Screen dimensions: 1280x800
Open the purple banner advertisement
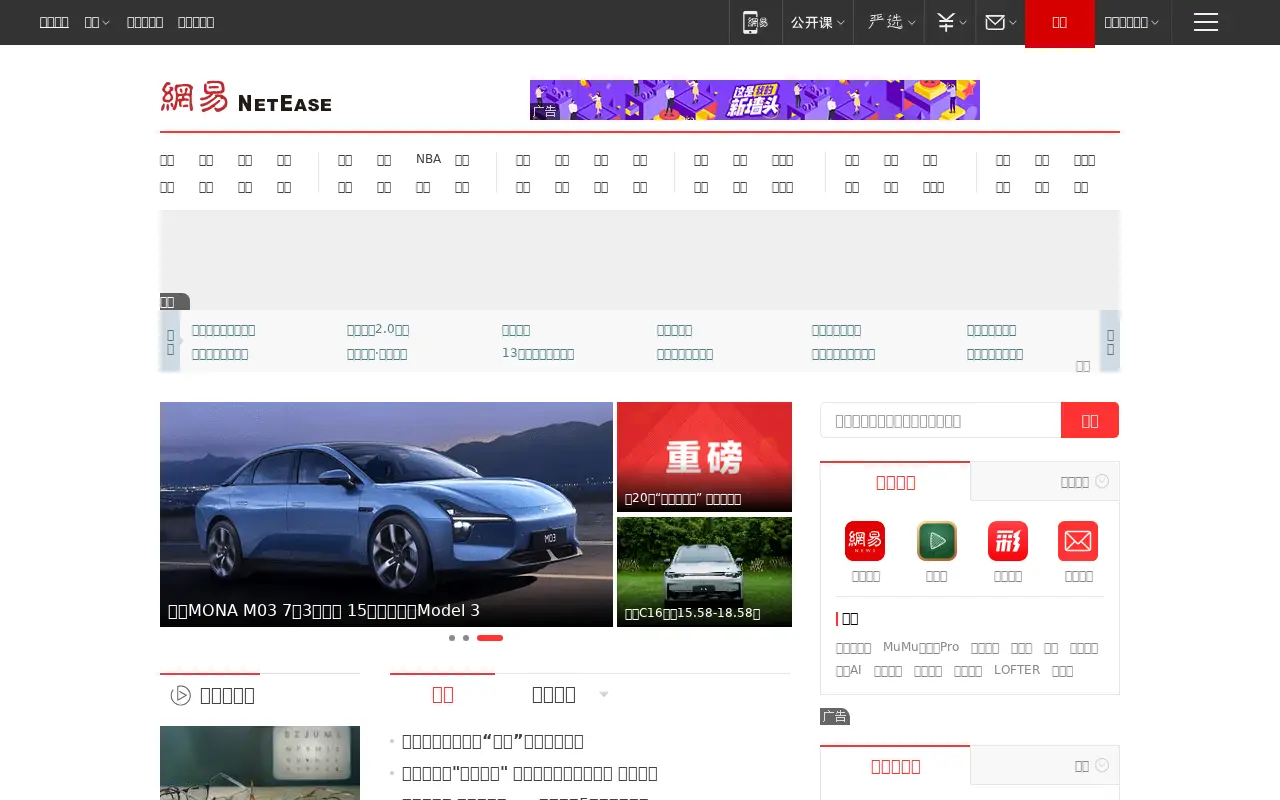coord(755,100)
